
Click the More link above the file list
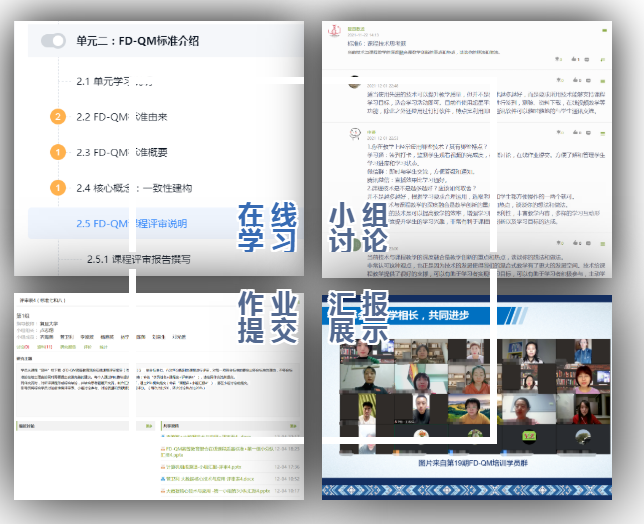[293, 426]
